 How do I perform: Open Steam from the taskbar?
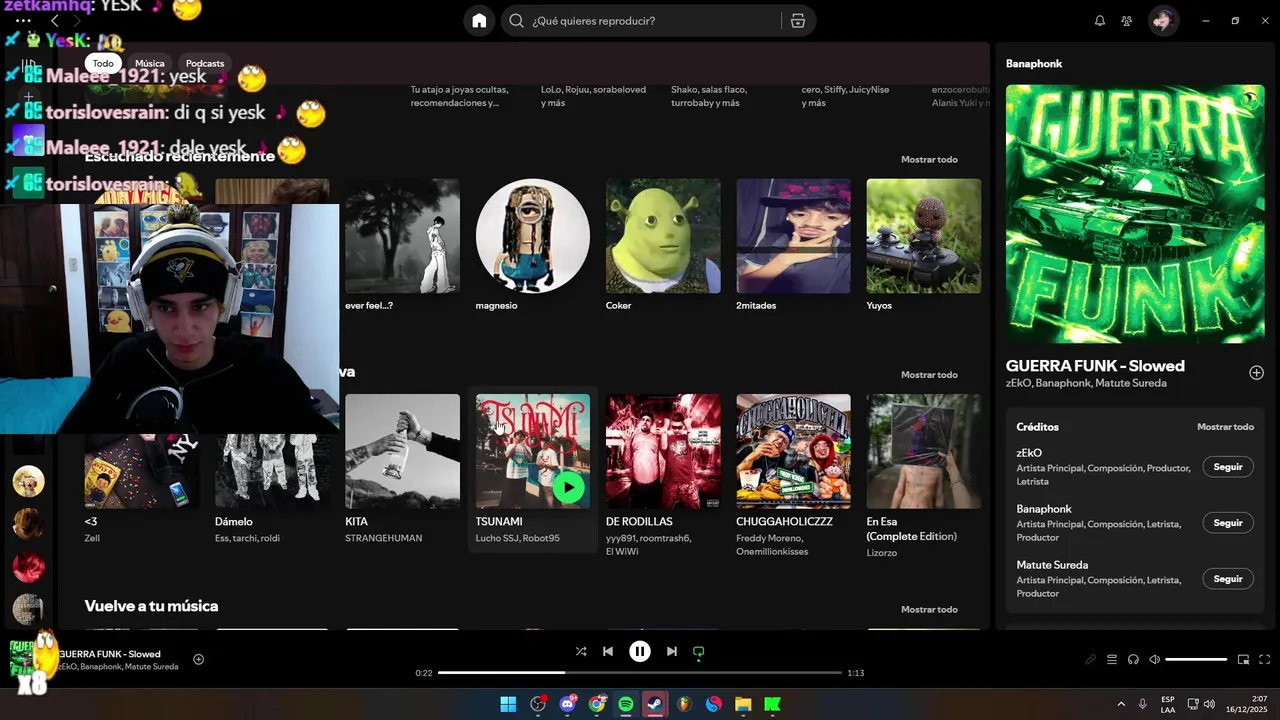click(655, 704)
